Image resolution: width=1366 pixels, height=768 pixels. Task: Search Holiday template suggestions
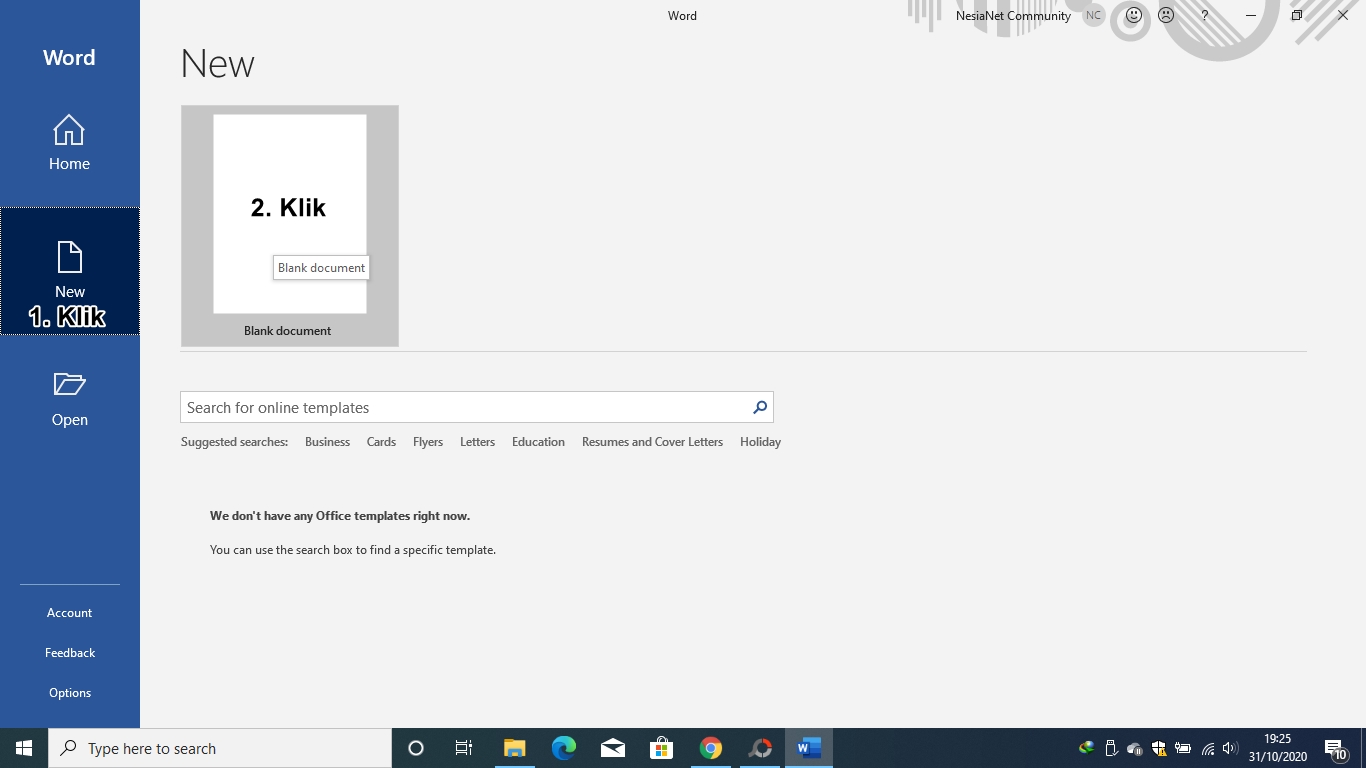coord(760,442)
